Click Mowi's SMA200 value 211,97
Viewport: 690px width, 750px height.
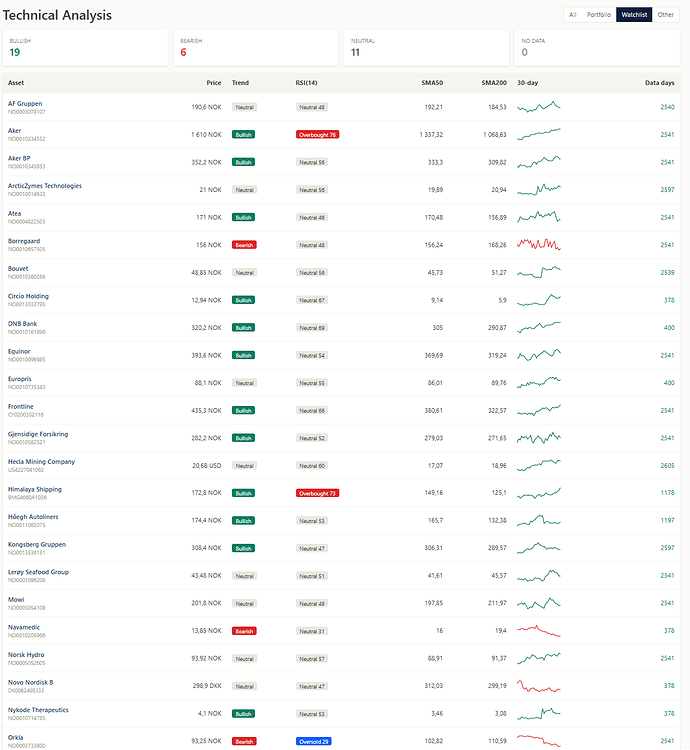click(x=497, y=604)
